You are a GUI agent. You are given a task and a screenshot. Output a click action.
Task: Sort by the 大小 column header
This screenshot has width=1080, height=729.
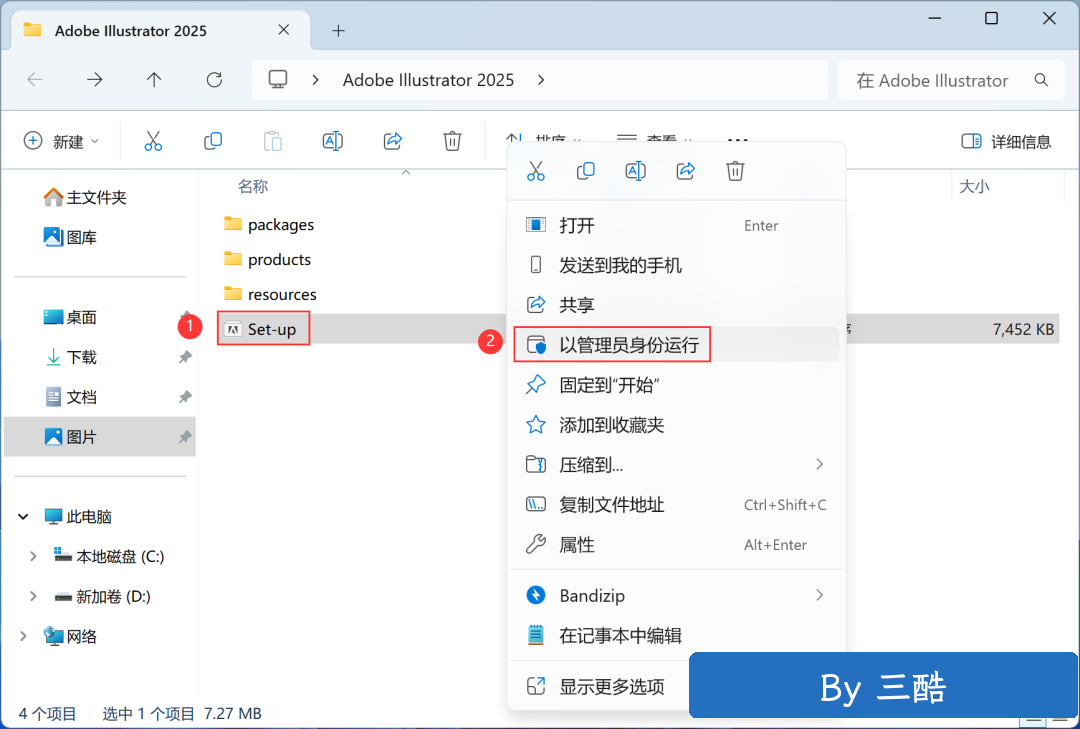pos(974,186)
